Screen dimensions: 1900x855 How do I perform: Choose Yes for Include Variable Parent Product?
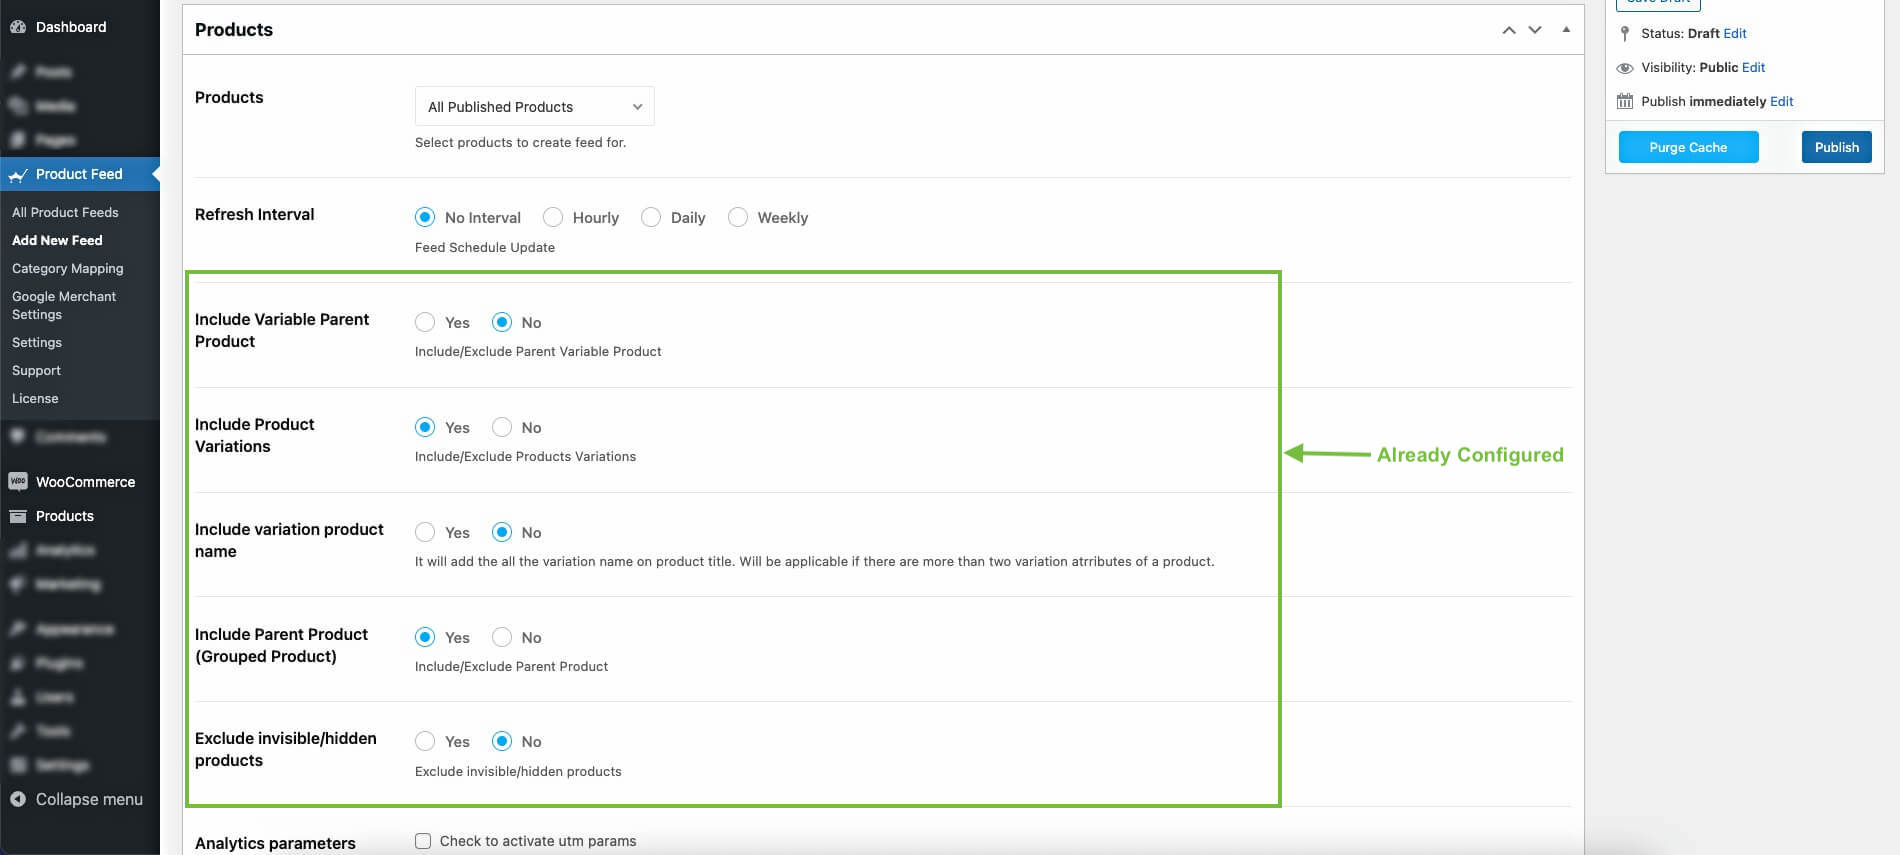click(x=425, y=322)
